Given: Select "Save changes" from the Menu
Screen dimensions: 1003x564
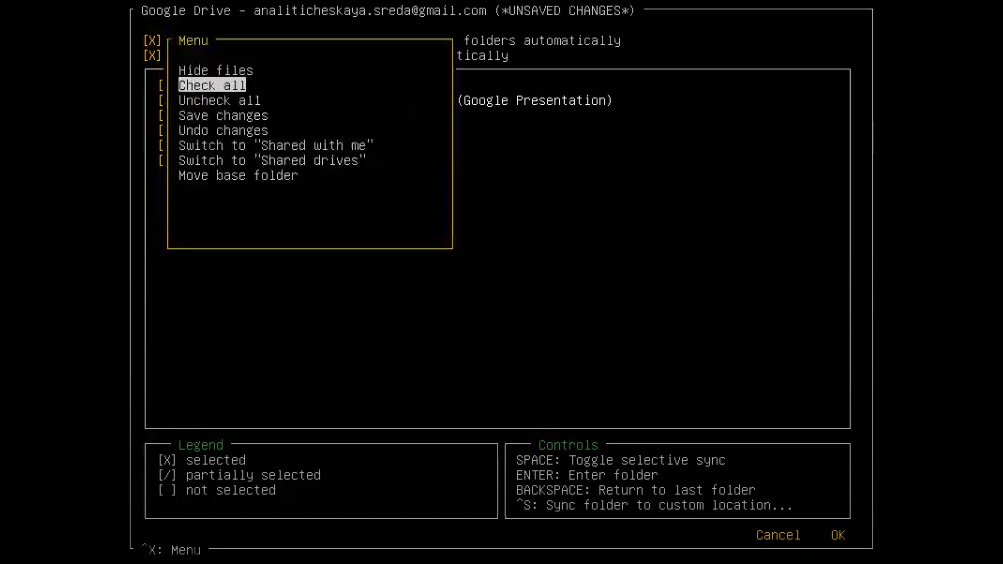Looking at the screenshot, I should tap(223, 115).
